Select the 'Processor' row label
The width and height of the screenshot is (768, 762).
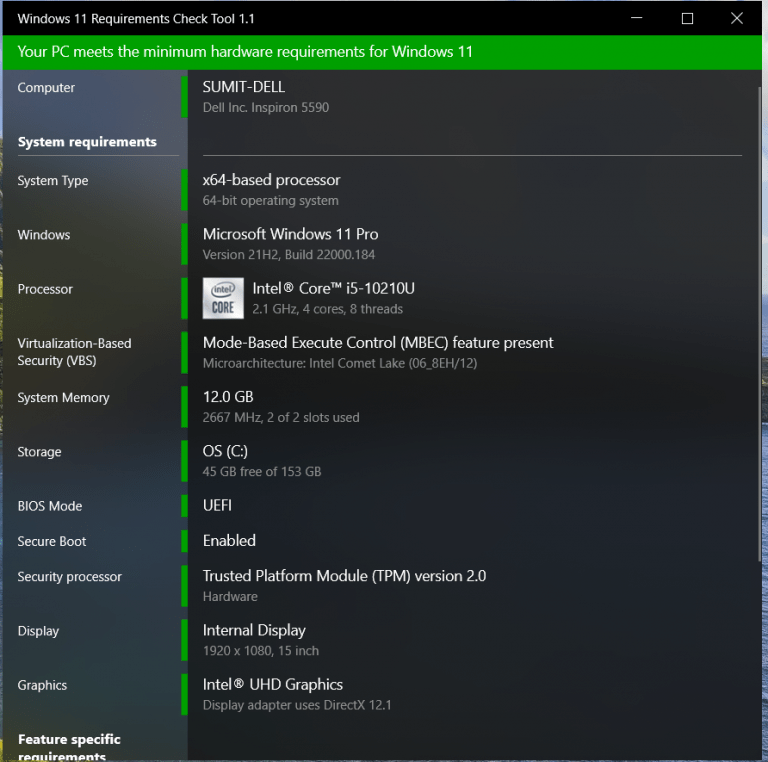45,289
